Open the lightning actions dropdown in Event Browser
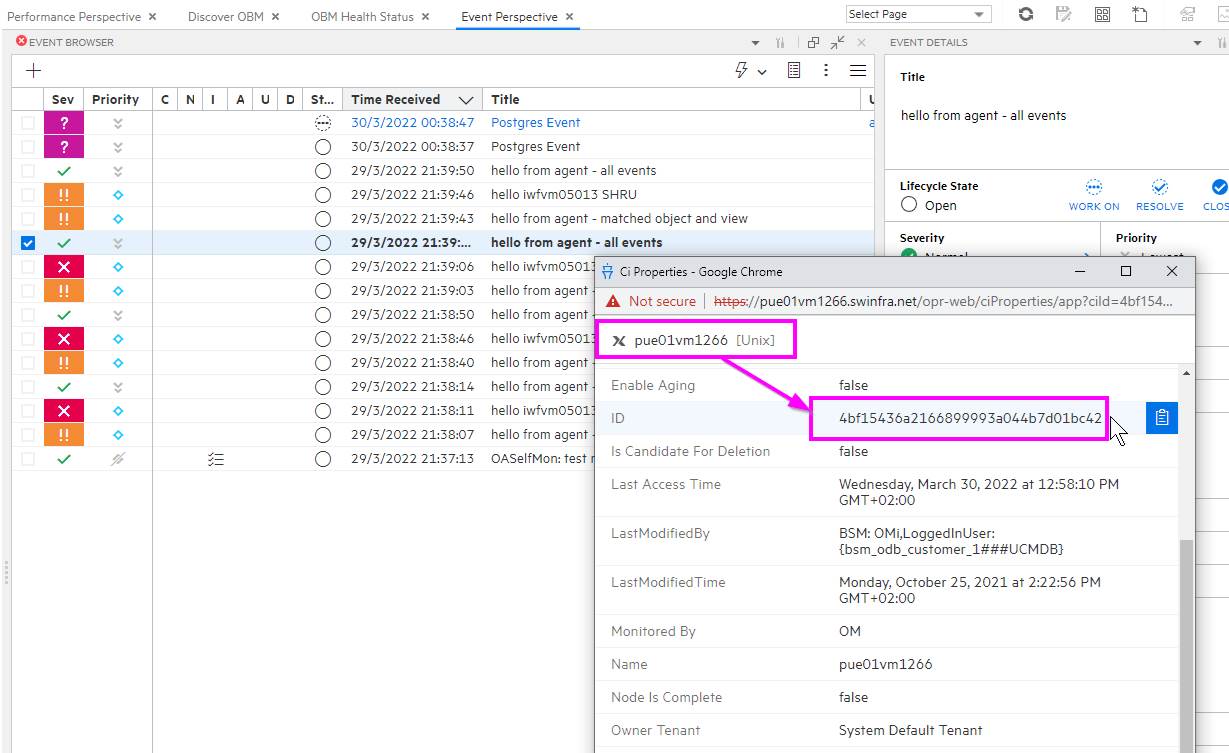This screenshot has width=1229, height=753. tap(750, 70)
